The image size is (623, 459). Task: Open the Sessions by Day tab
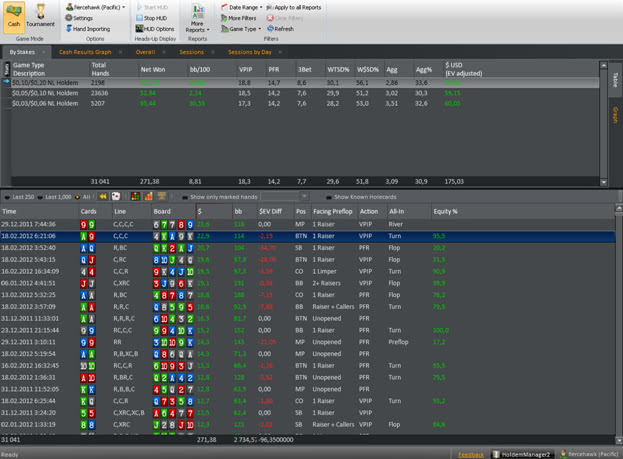click(x=250, y=52)
